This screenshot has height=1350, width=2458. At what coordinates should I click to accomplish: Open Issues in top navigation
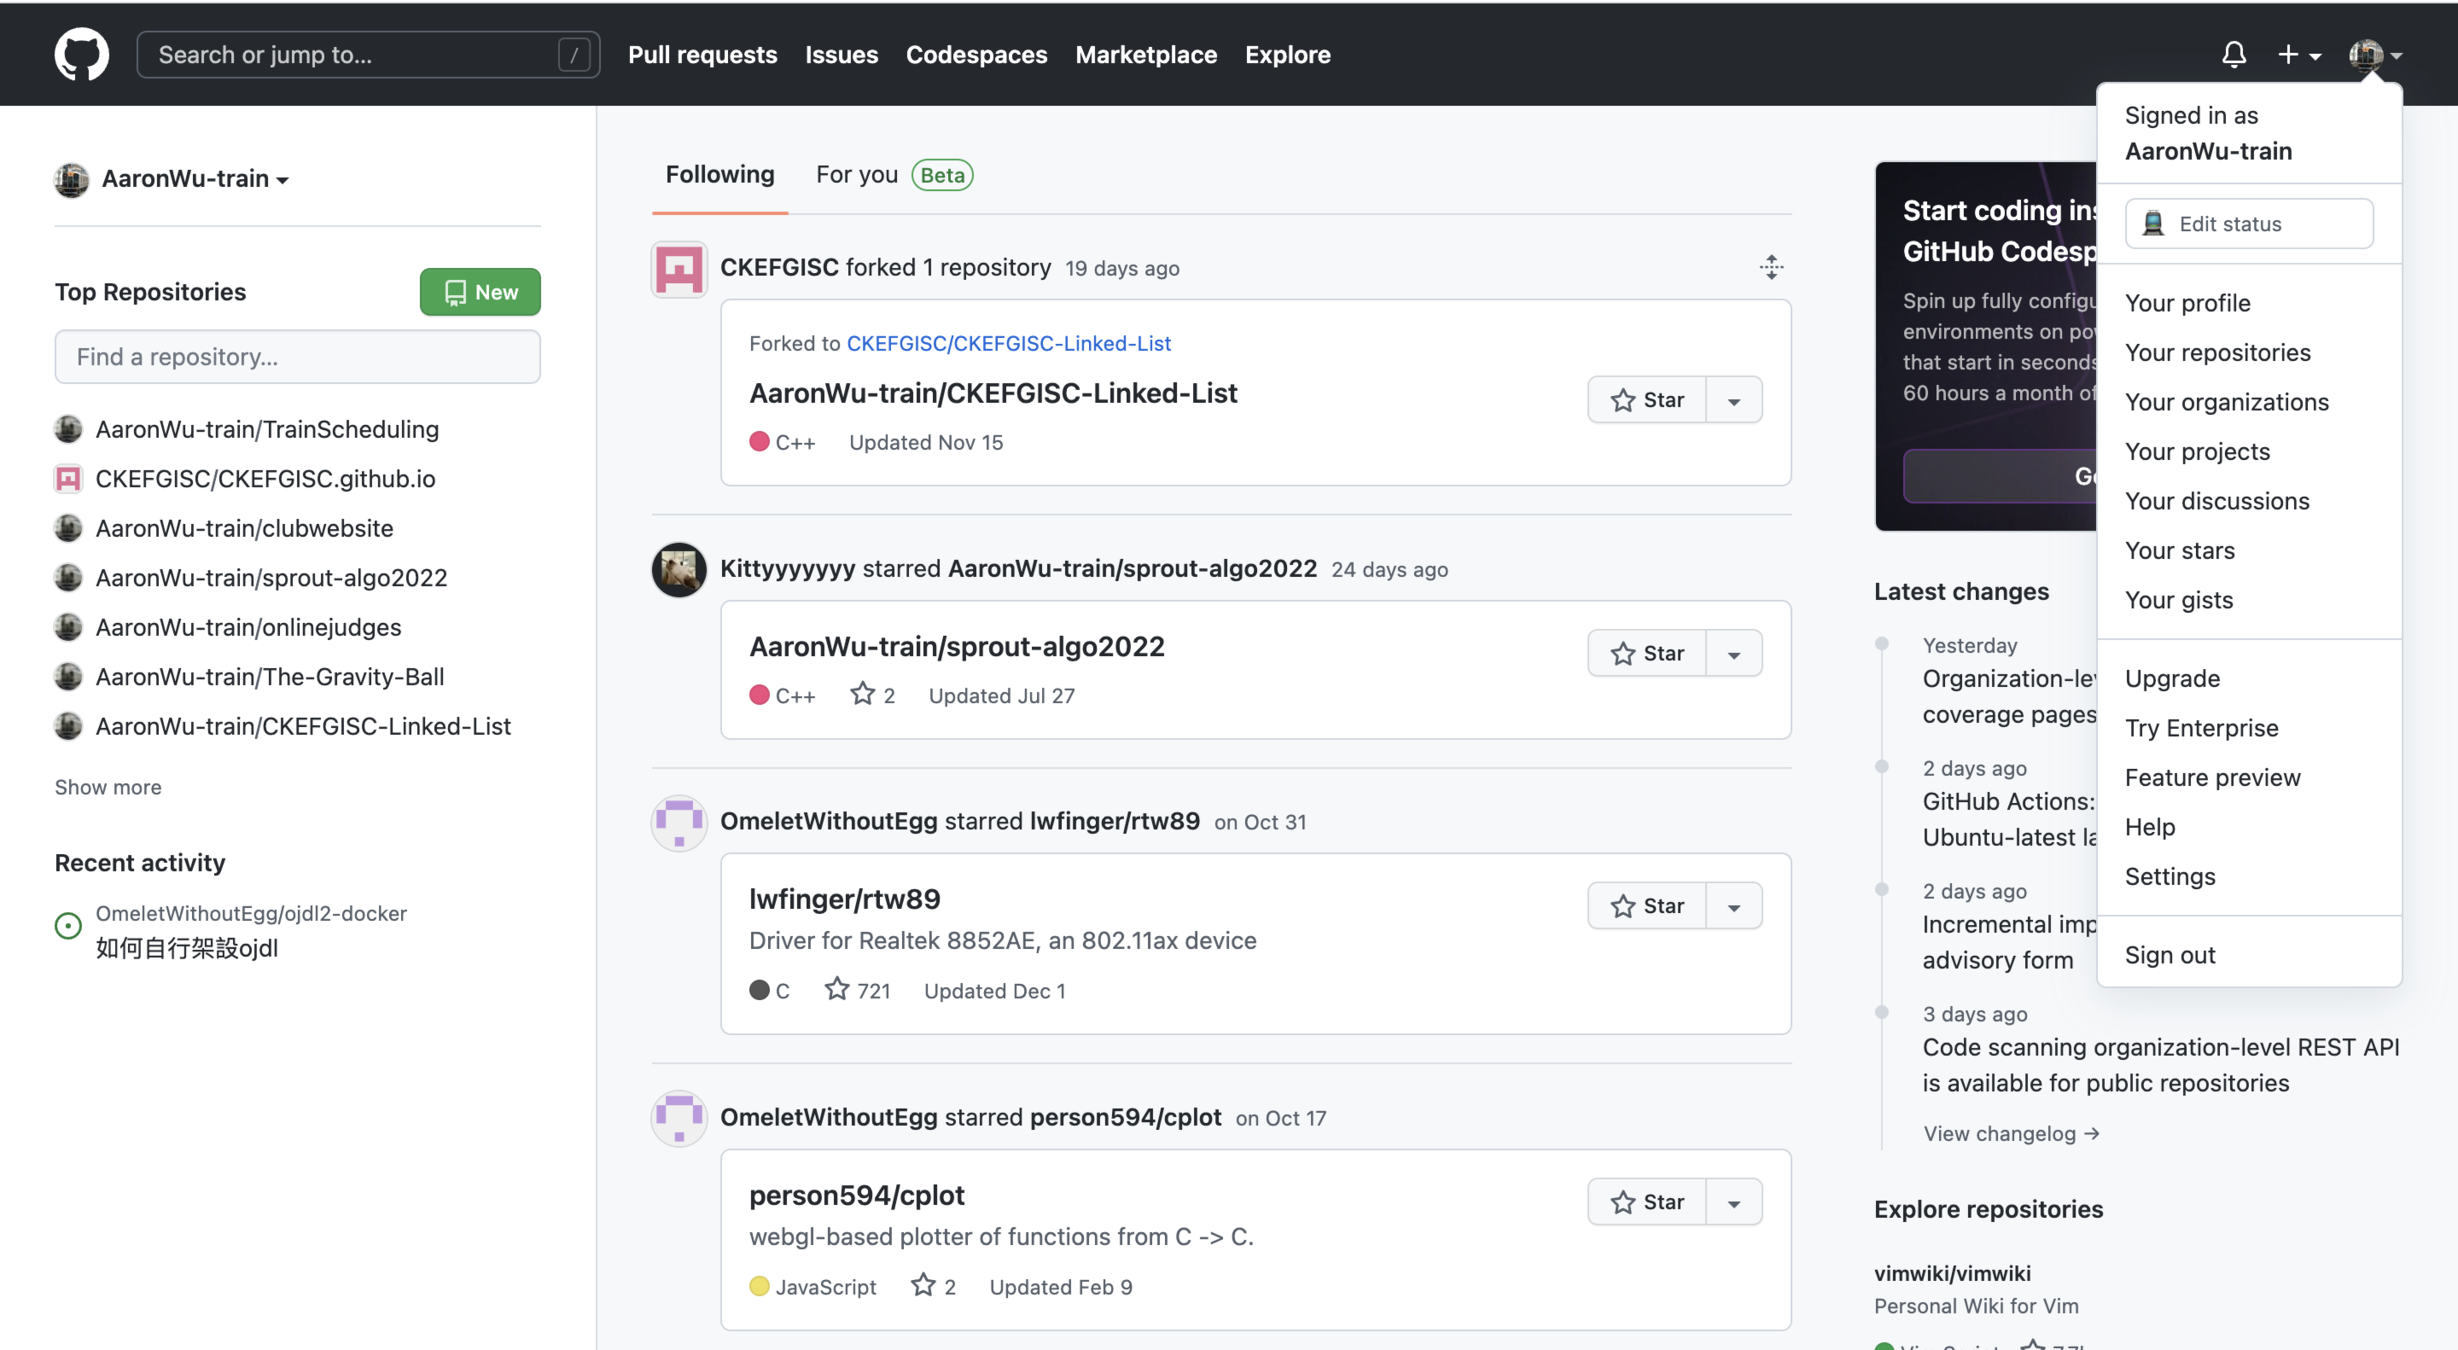coord(841,54)
